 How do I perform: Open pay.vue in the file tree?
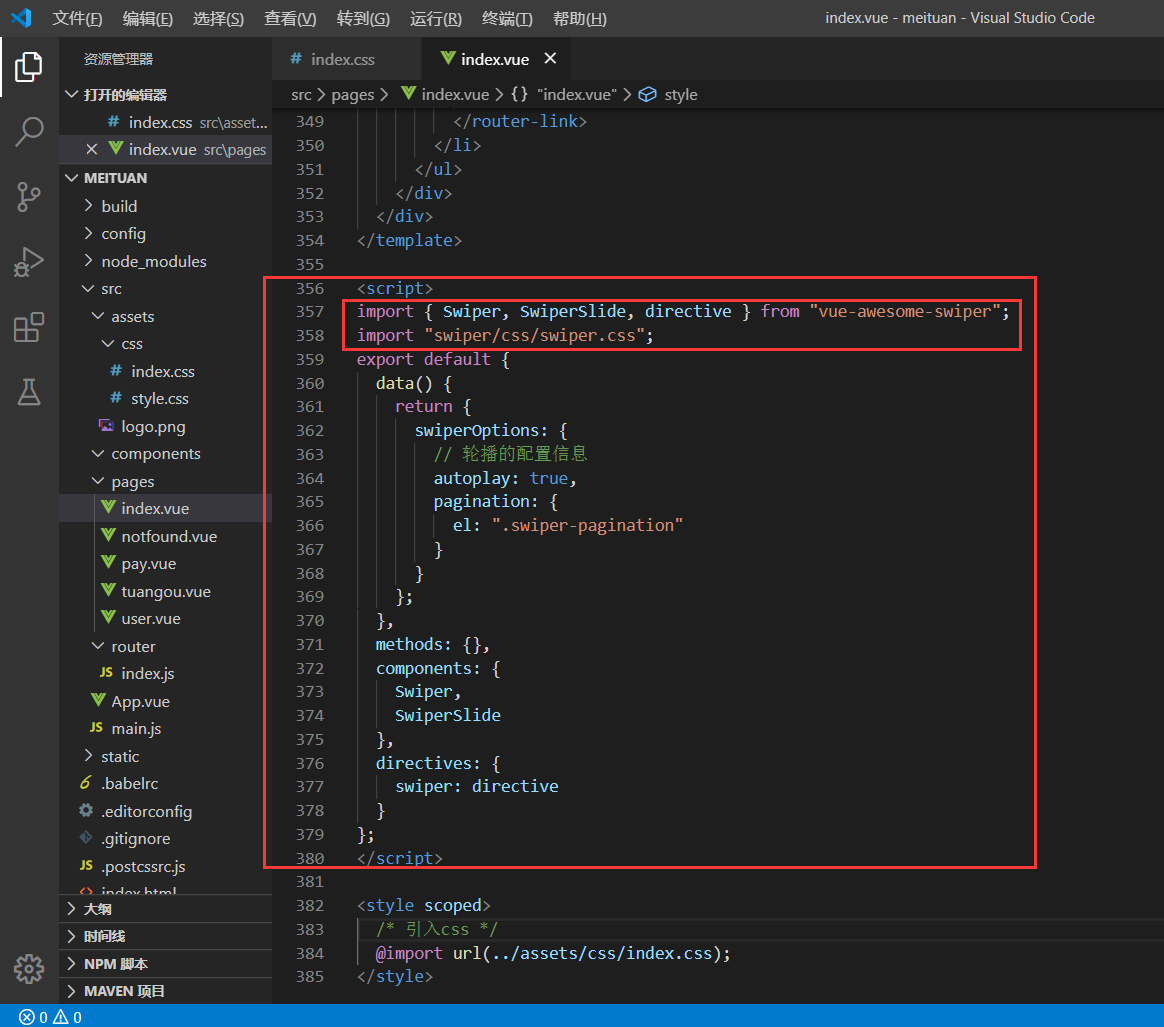coord(166,564)
